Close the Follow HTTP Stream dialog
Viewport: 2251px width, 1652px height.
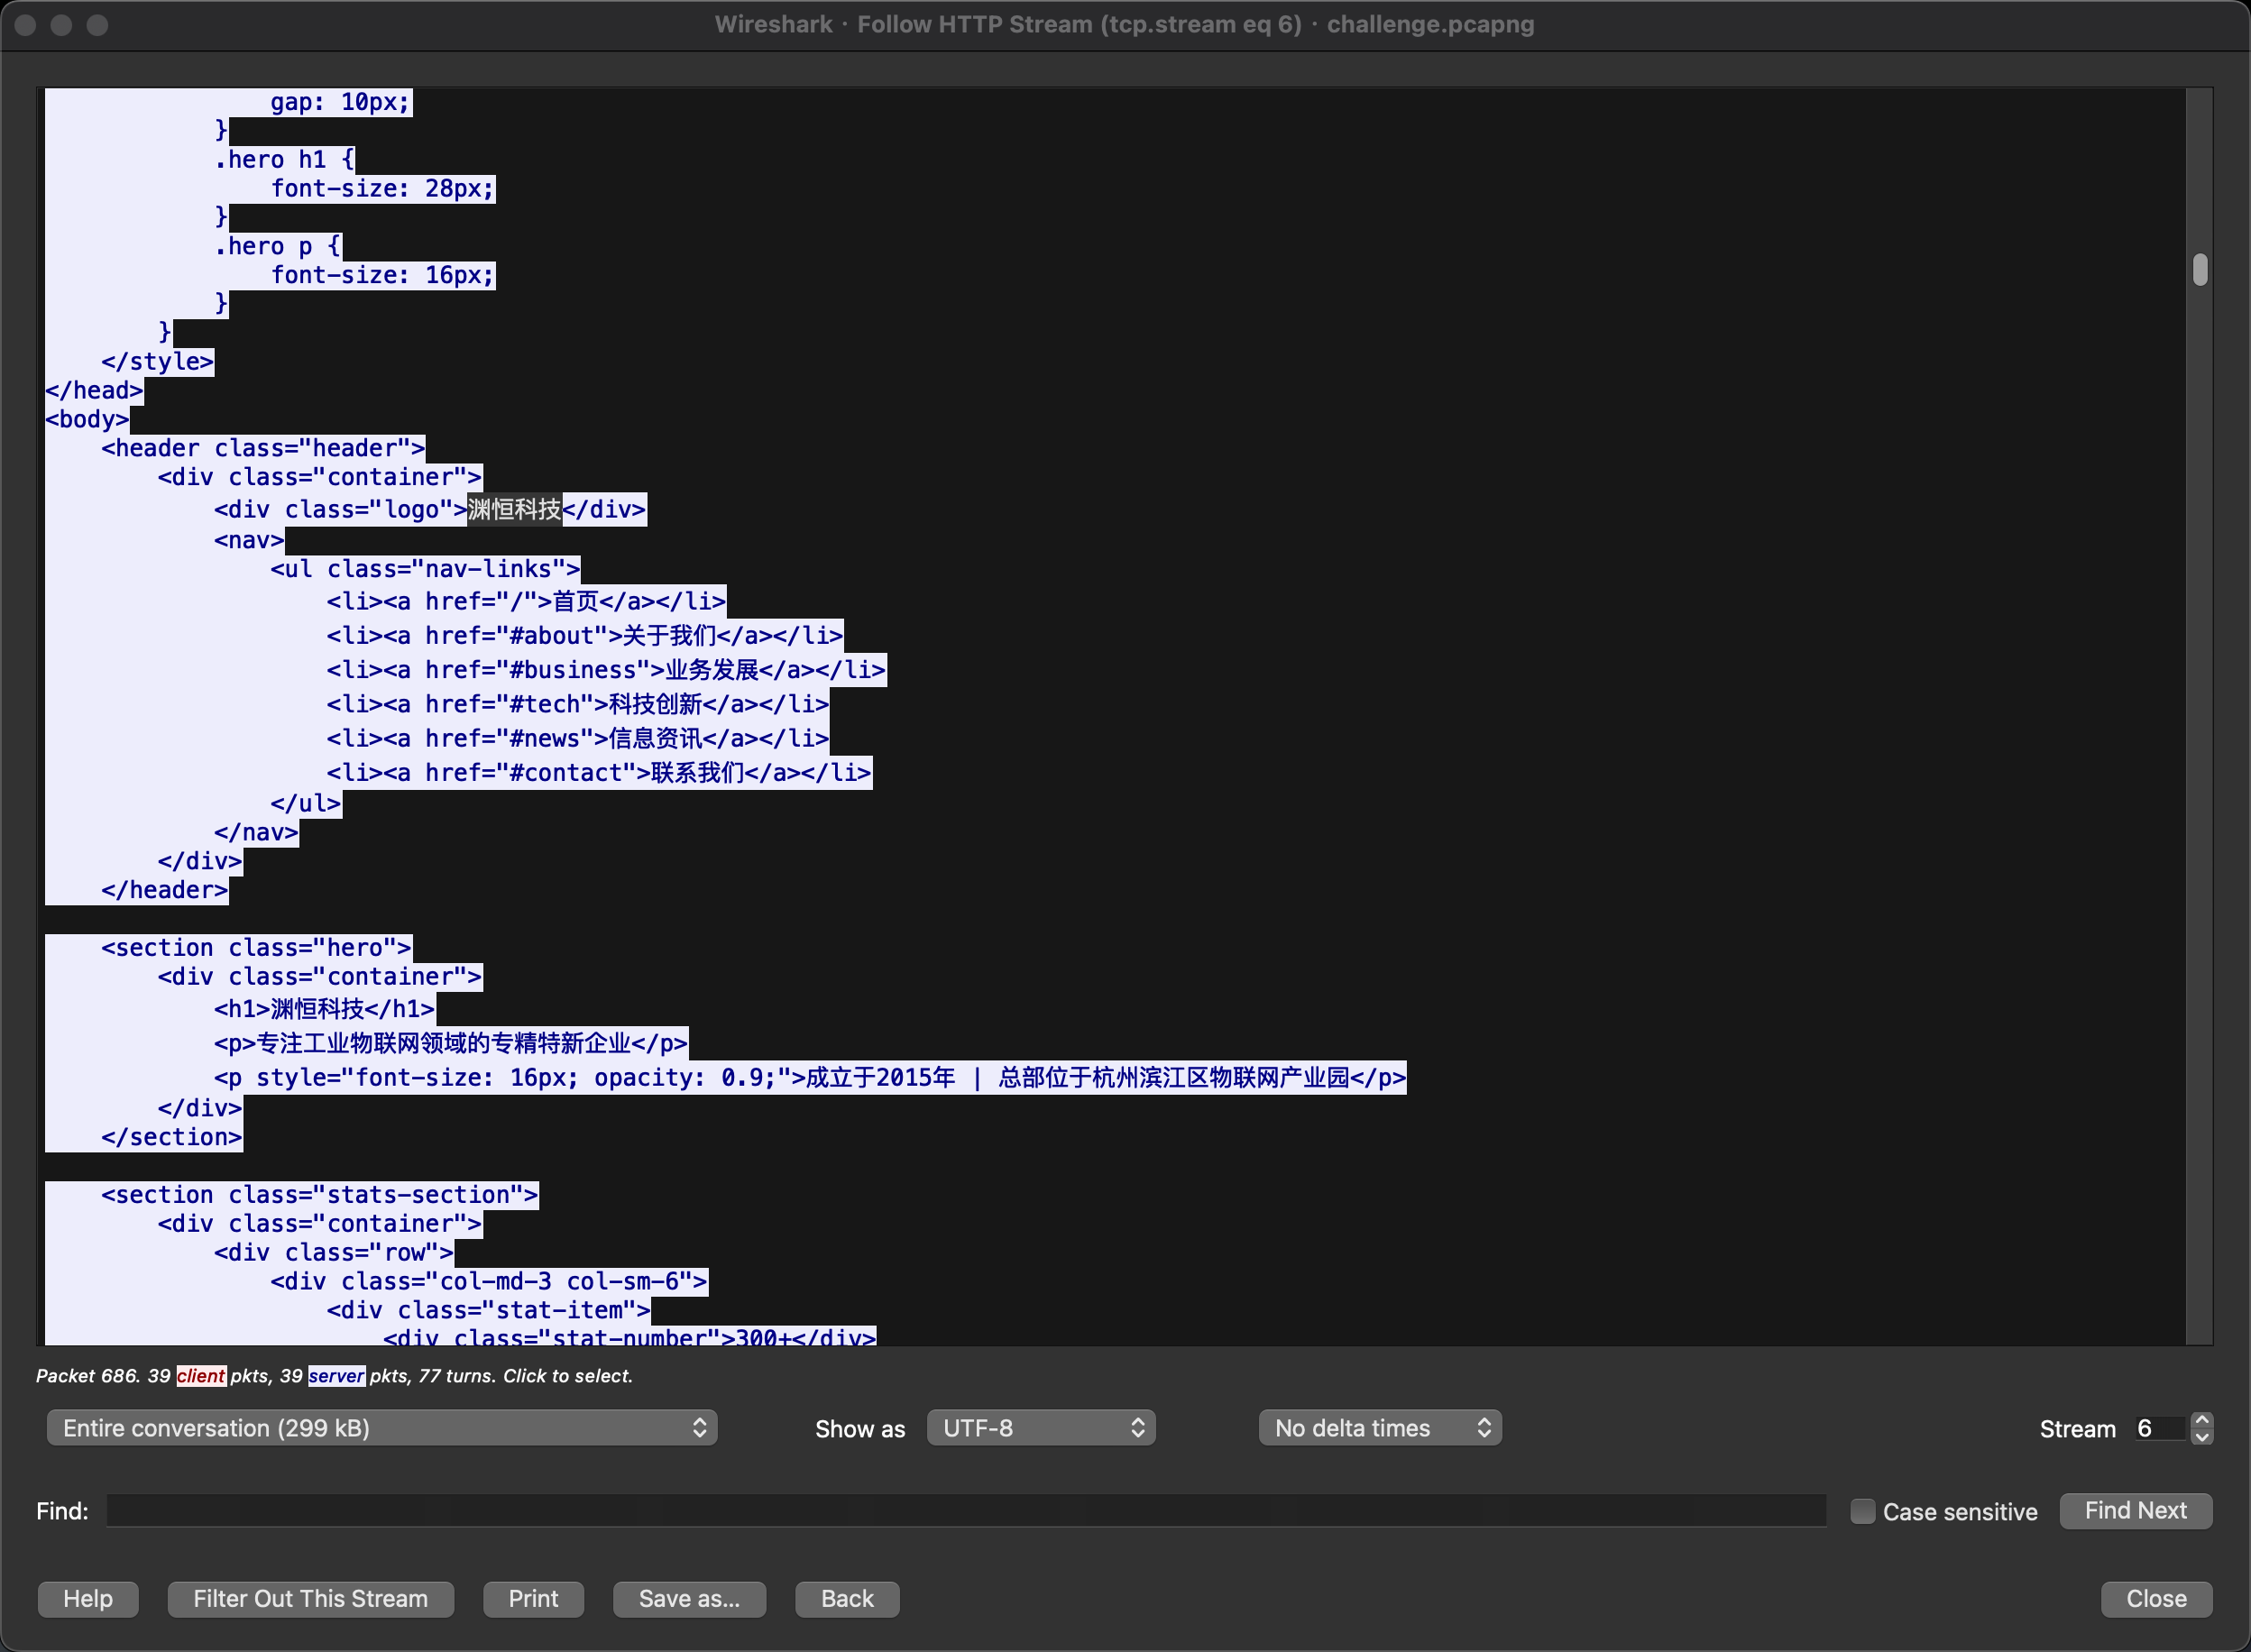point(2156,1599)
